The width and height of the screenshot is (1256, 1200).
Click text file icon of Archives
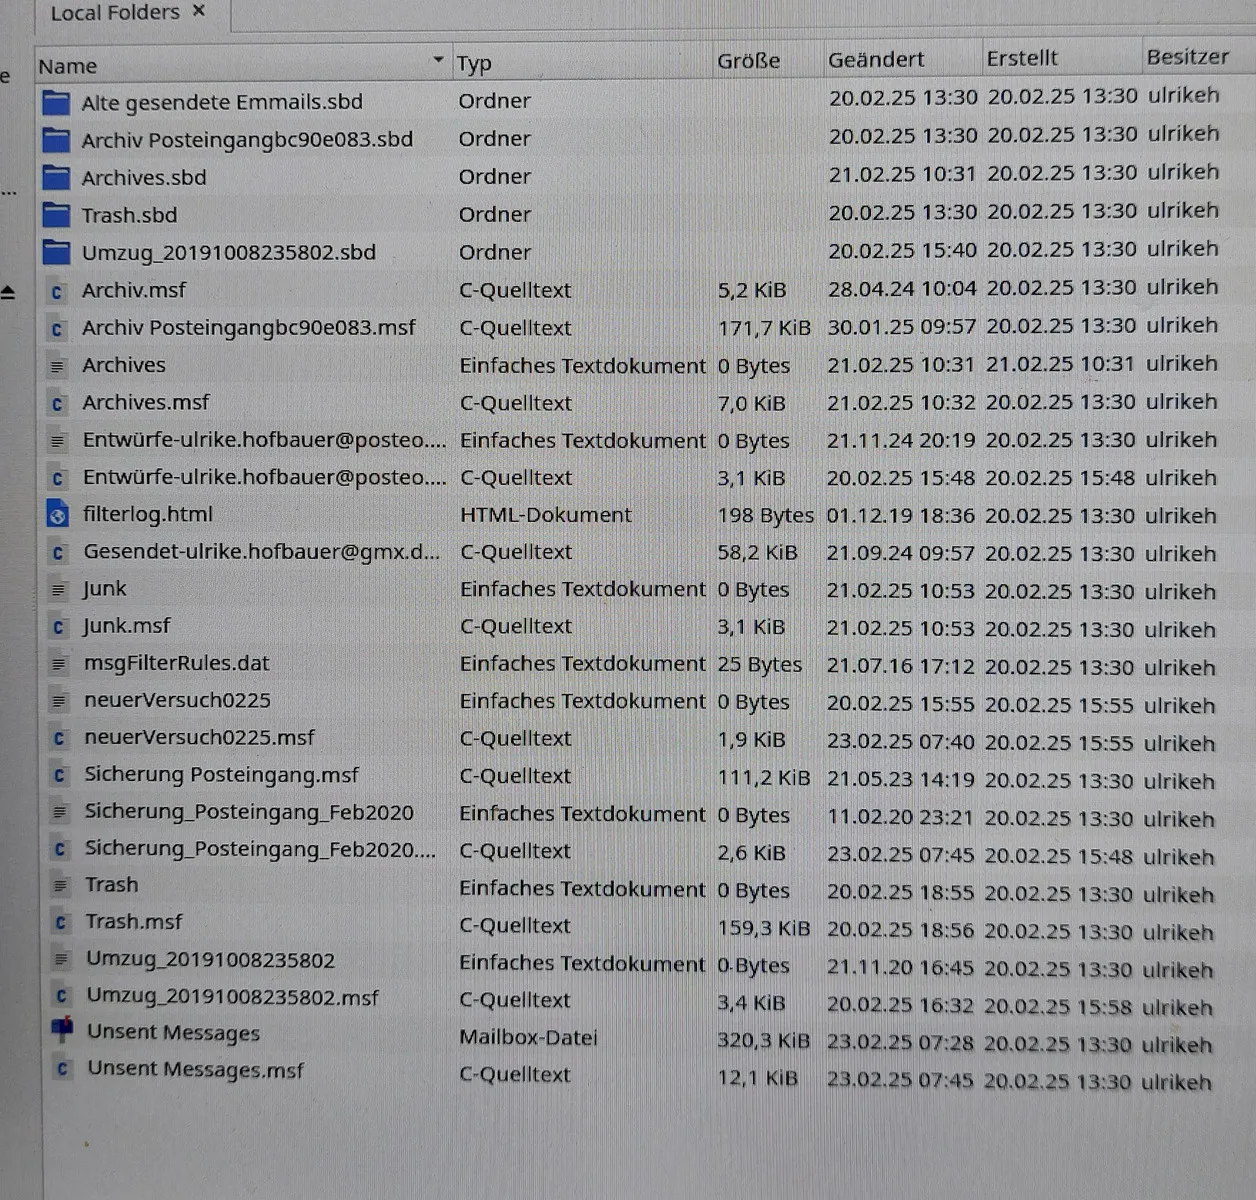point(57,366)
